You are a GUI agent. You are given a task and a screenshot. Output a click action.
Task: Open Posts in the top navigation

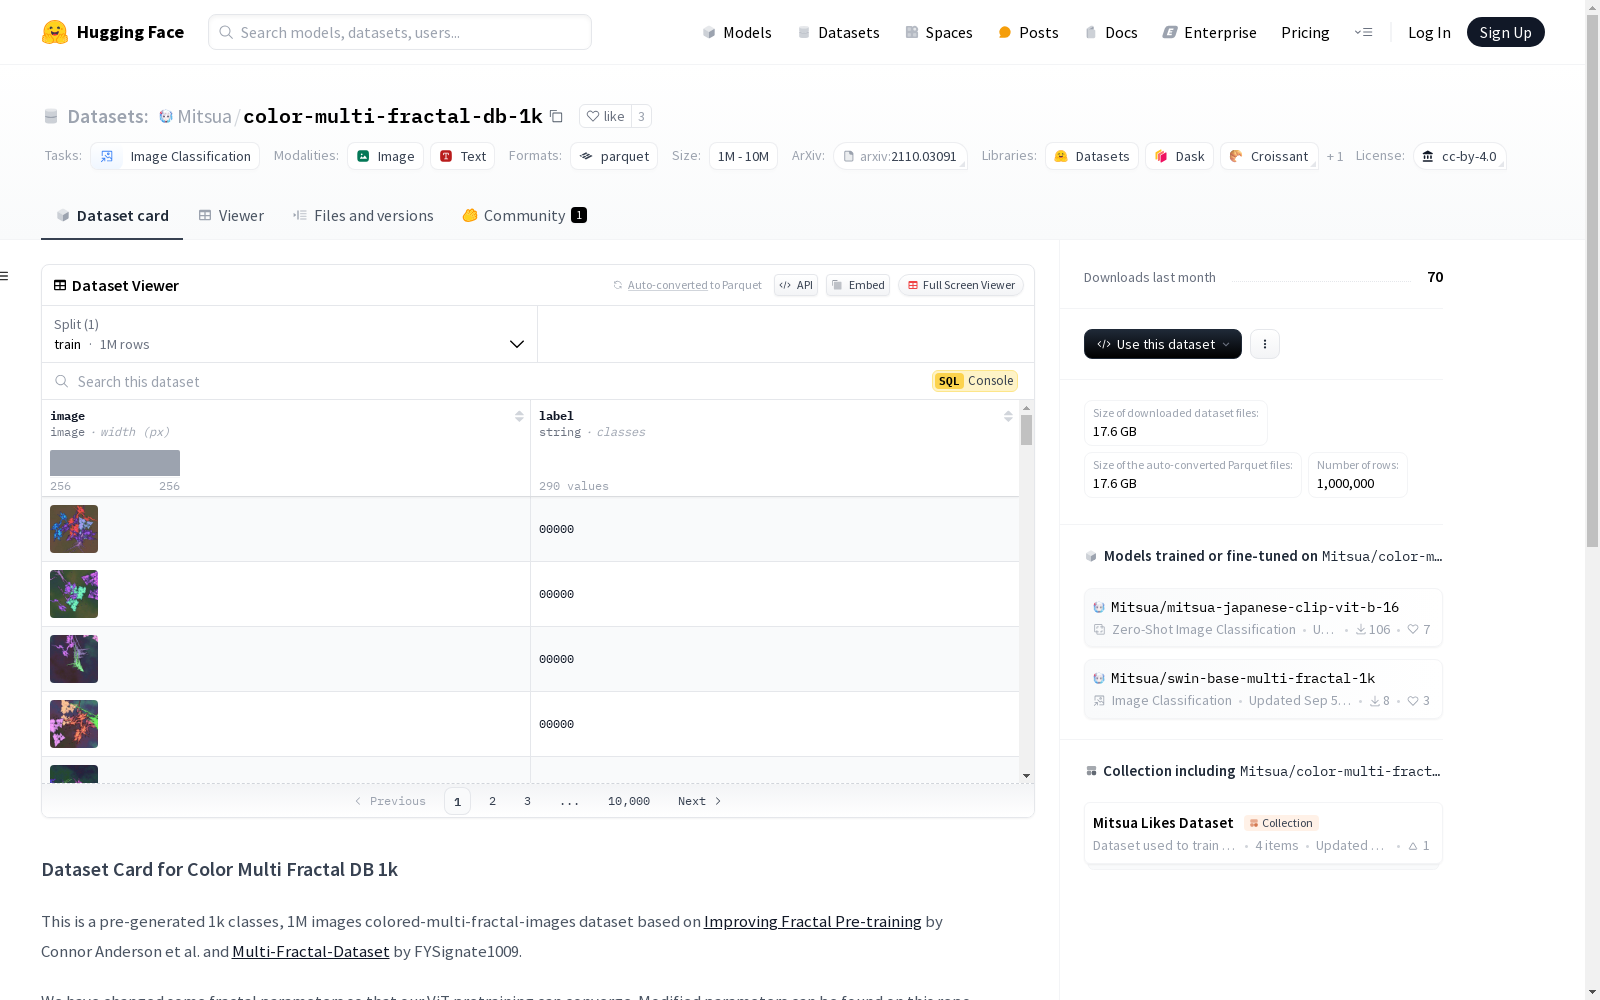coord(1028,32)
